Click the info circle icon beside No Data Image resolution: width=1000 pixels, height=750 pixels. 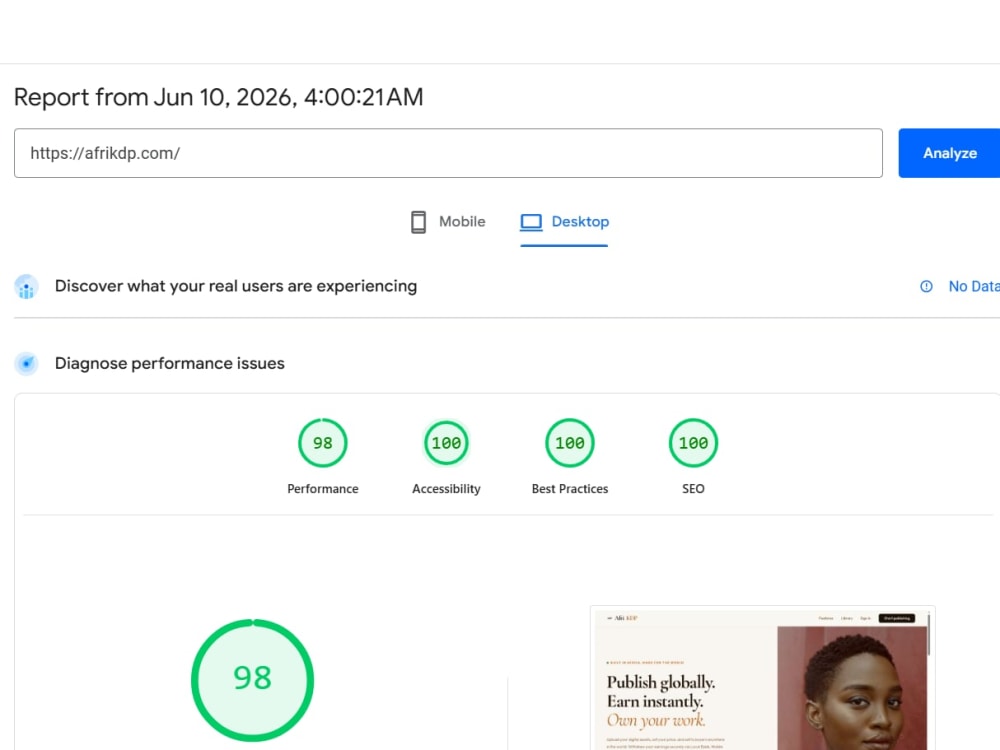point(926,286)
